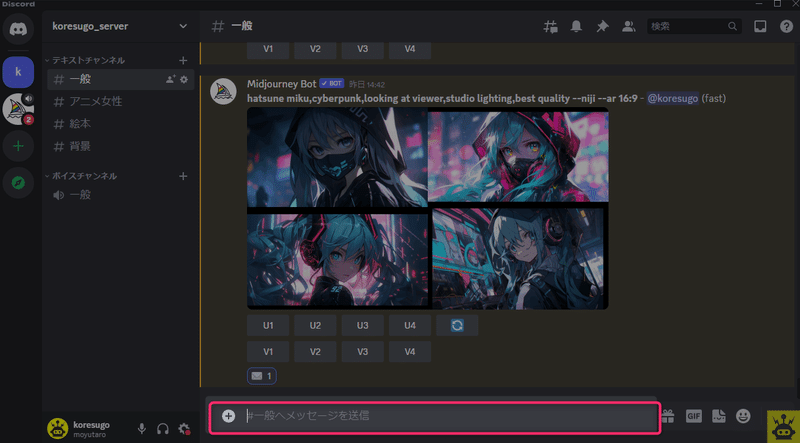Invite people to 一般 channel icon
Screen dimensions: 800x443
[x=170, y=80]
